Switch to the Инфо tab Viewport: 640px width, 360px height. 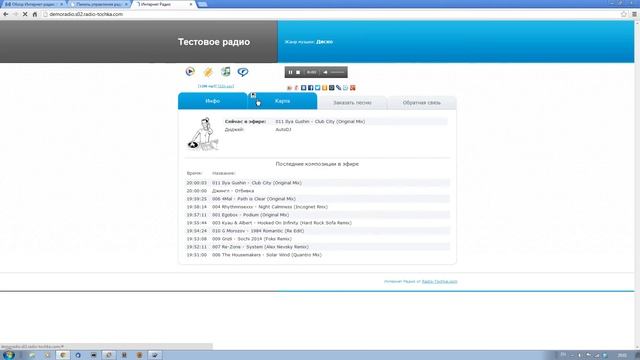pos(213,101)
